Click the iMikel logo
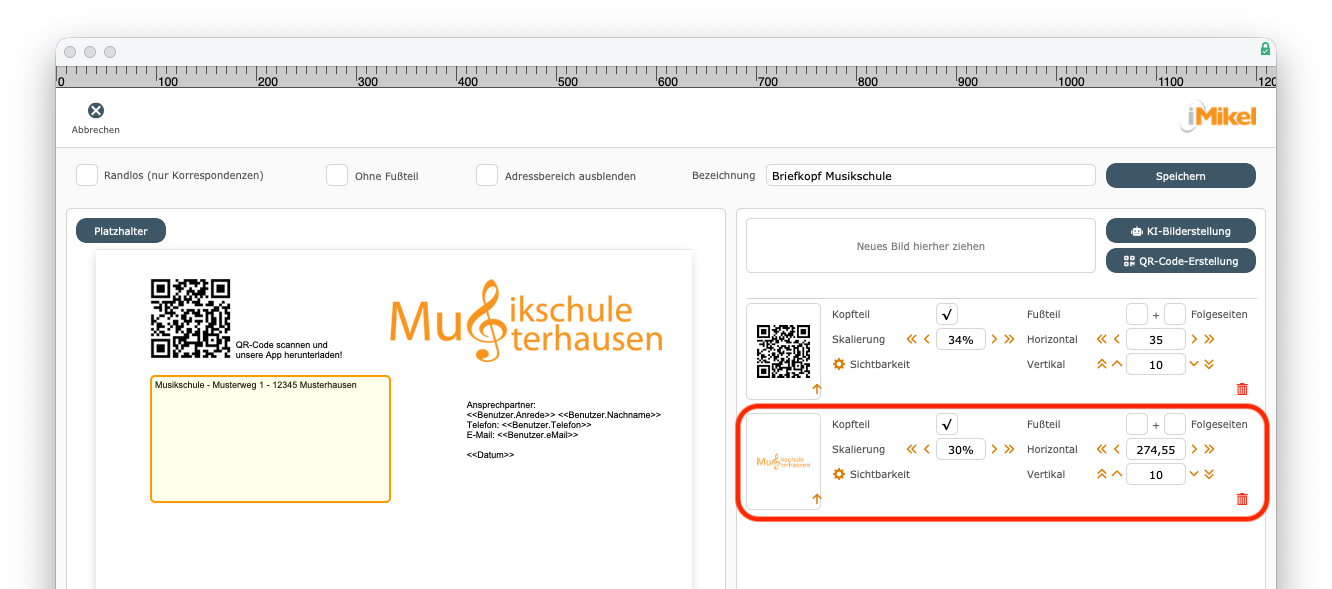This screenshot has height=589, width=1332. [x=1217, y=117]
